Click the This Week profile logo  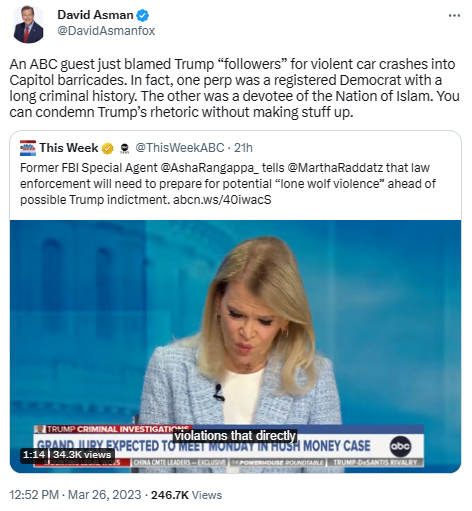(x=28, y=148)
